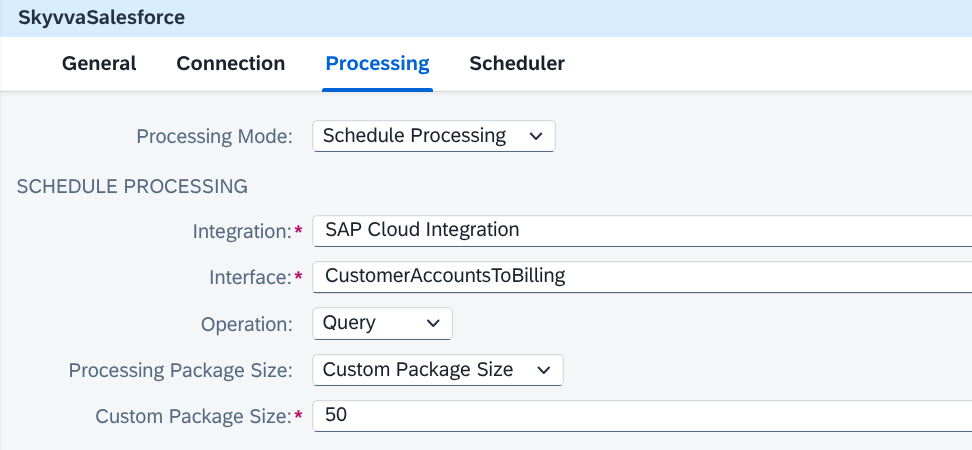Click the Custom Package Size field
The height and width of the screenshot is (450, 972).
[642, 416]
